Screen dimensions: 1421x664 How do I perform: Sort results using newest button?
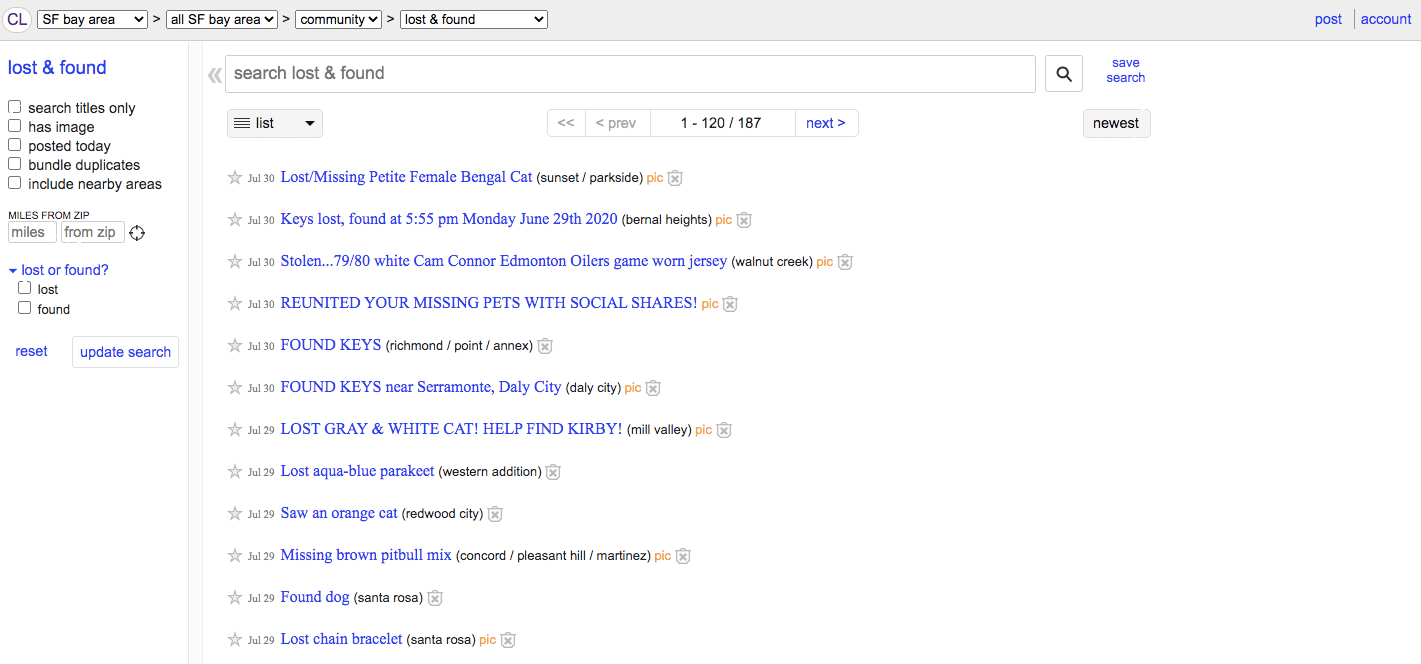(1116, 123)
